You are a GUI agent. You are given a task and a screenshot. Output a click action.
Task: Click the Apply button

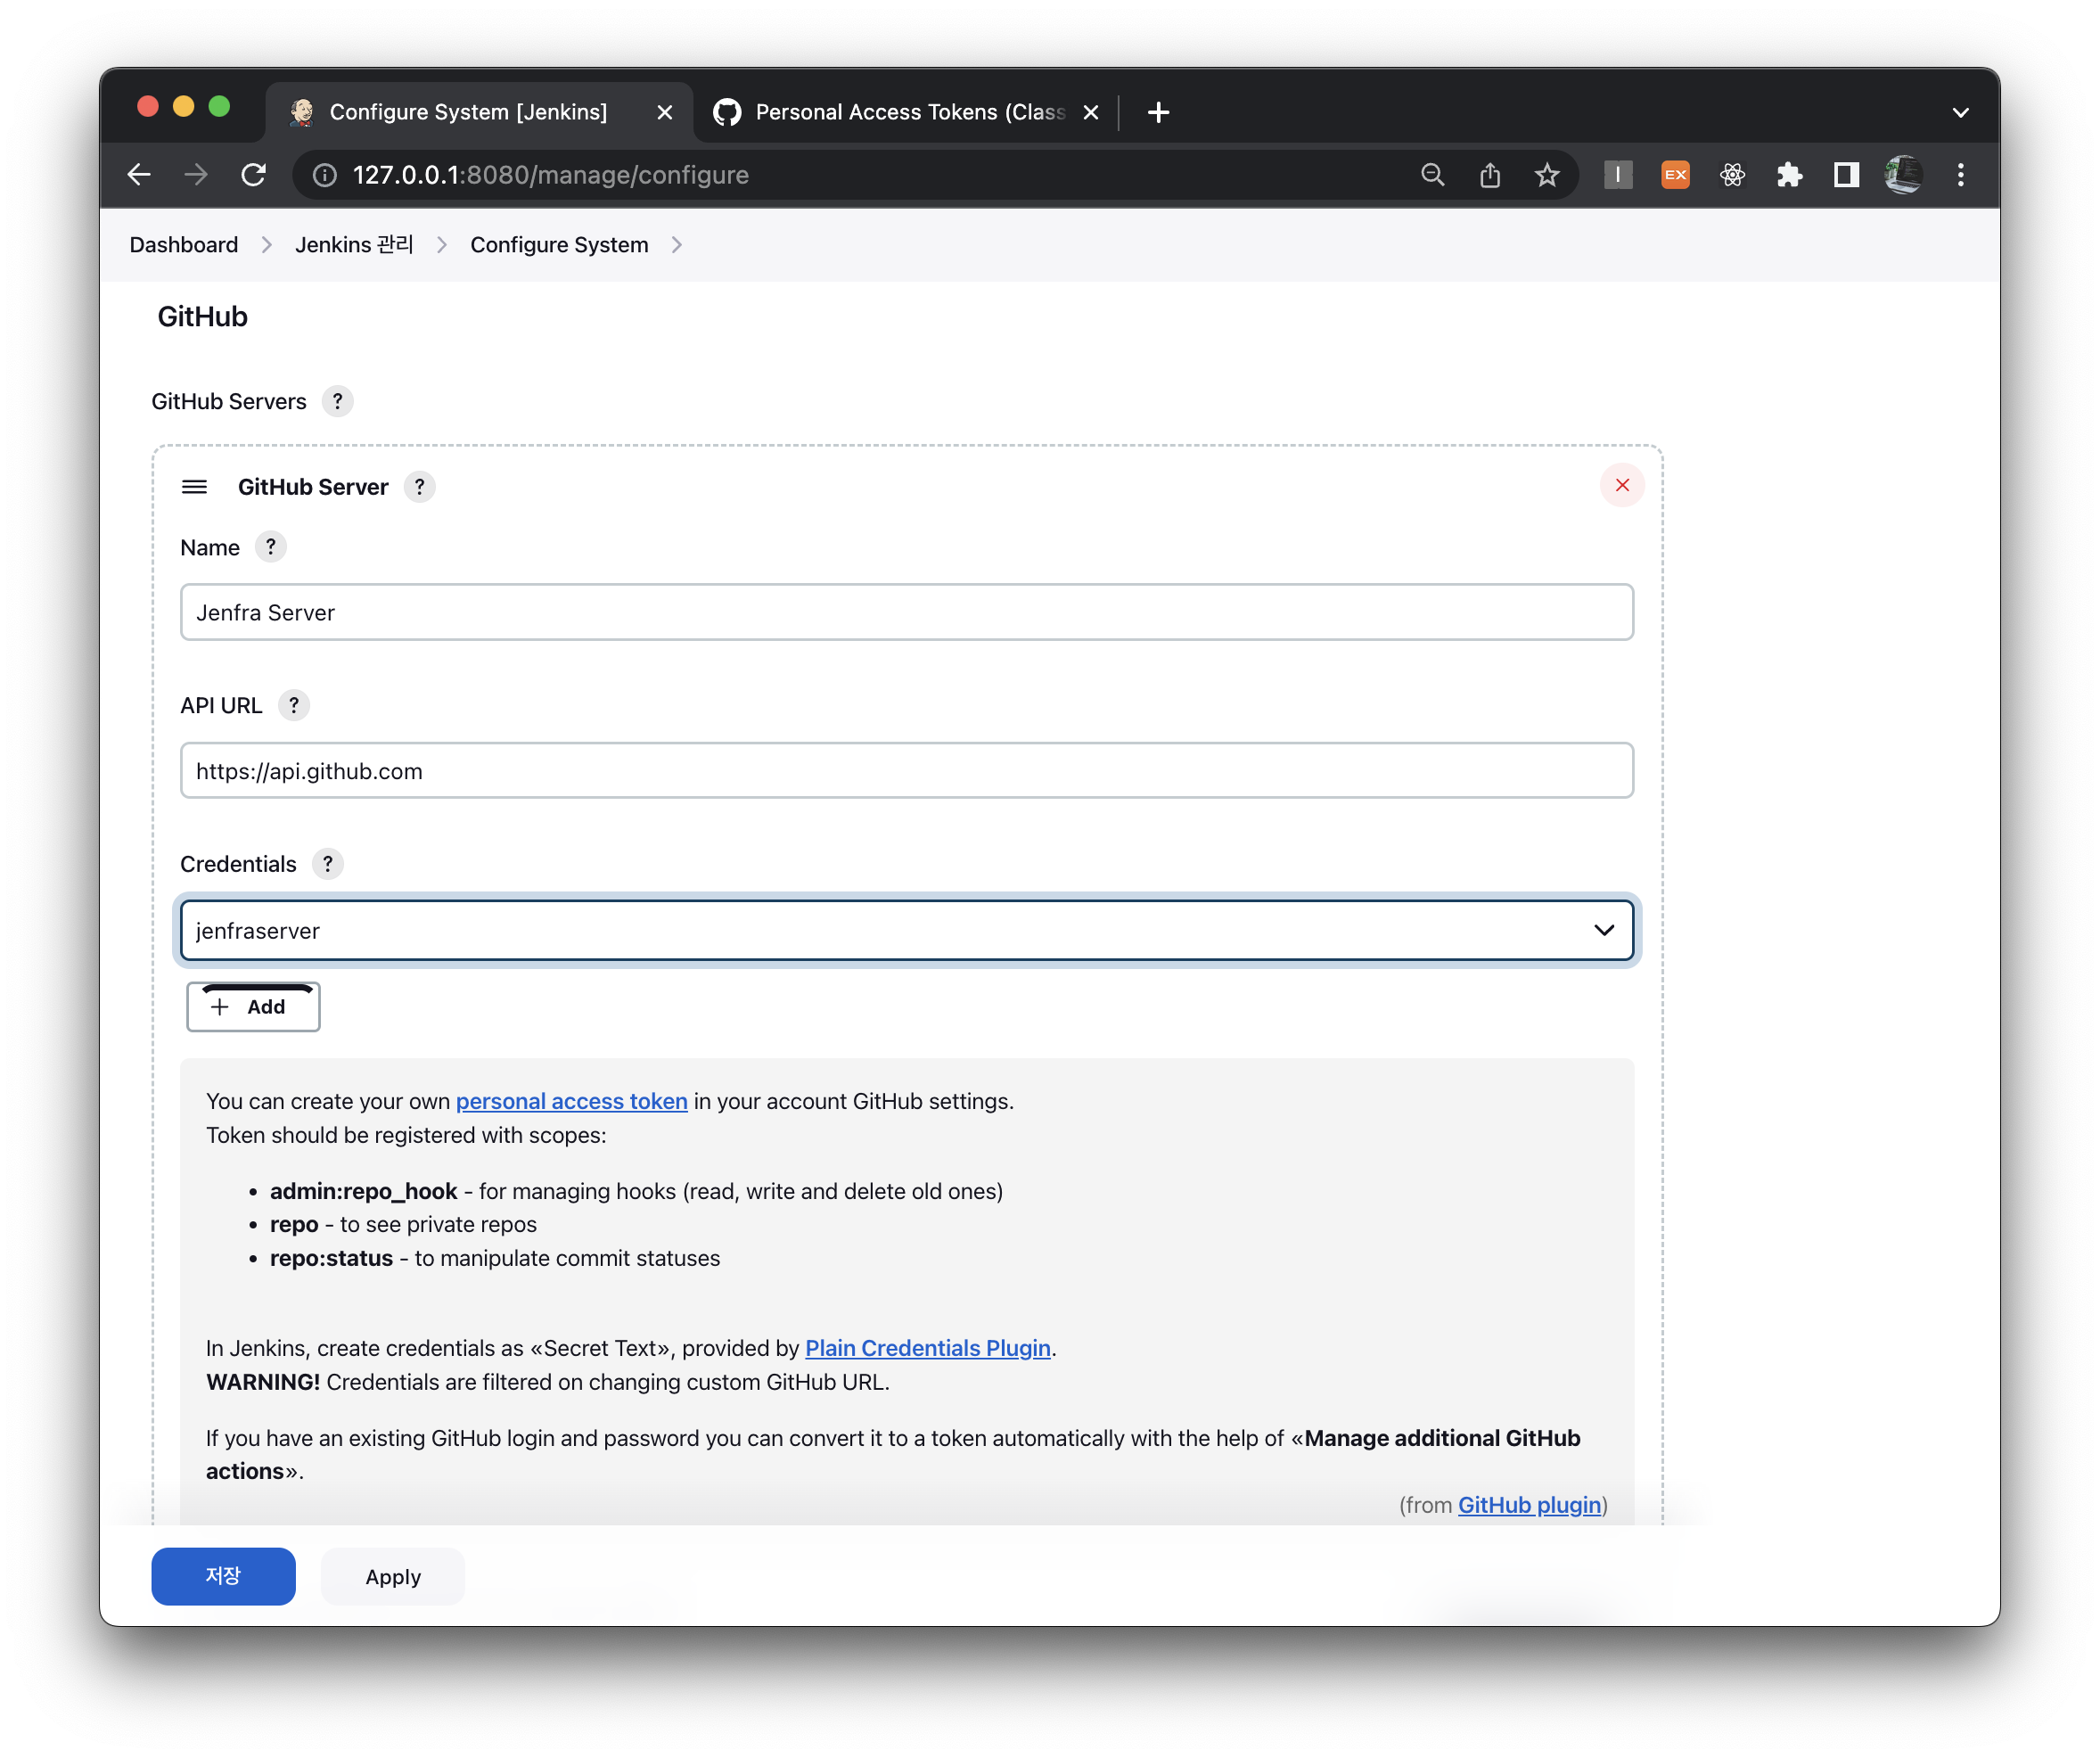[x=392, y=1576]
